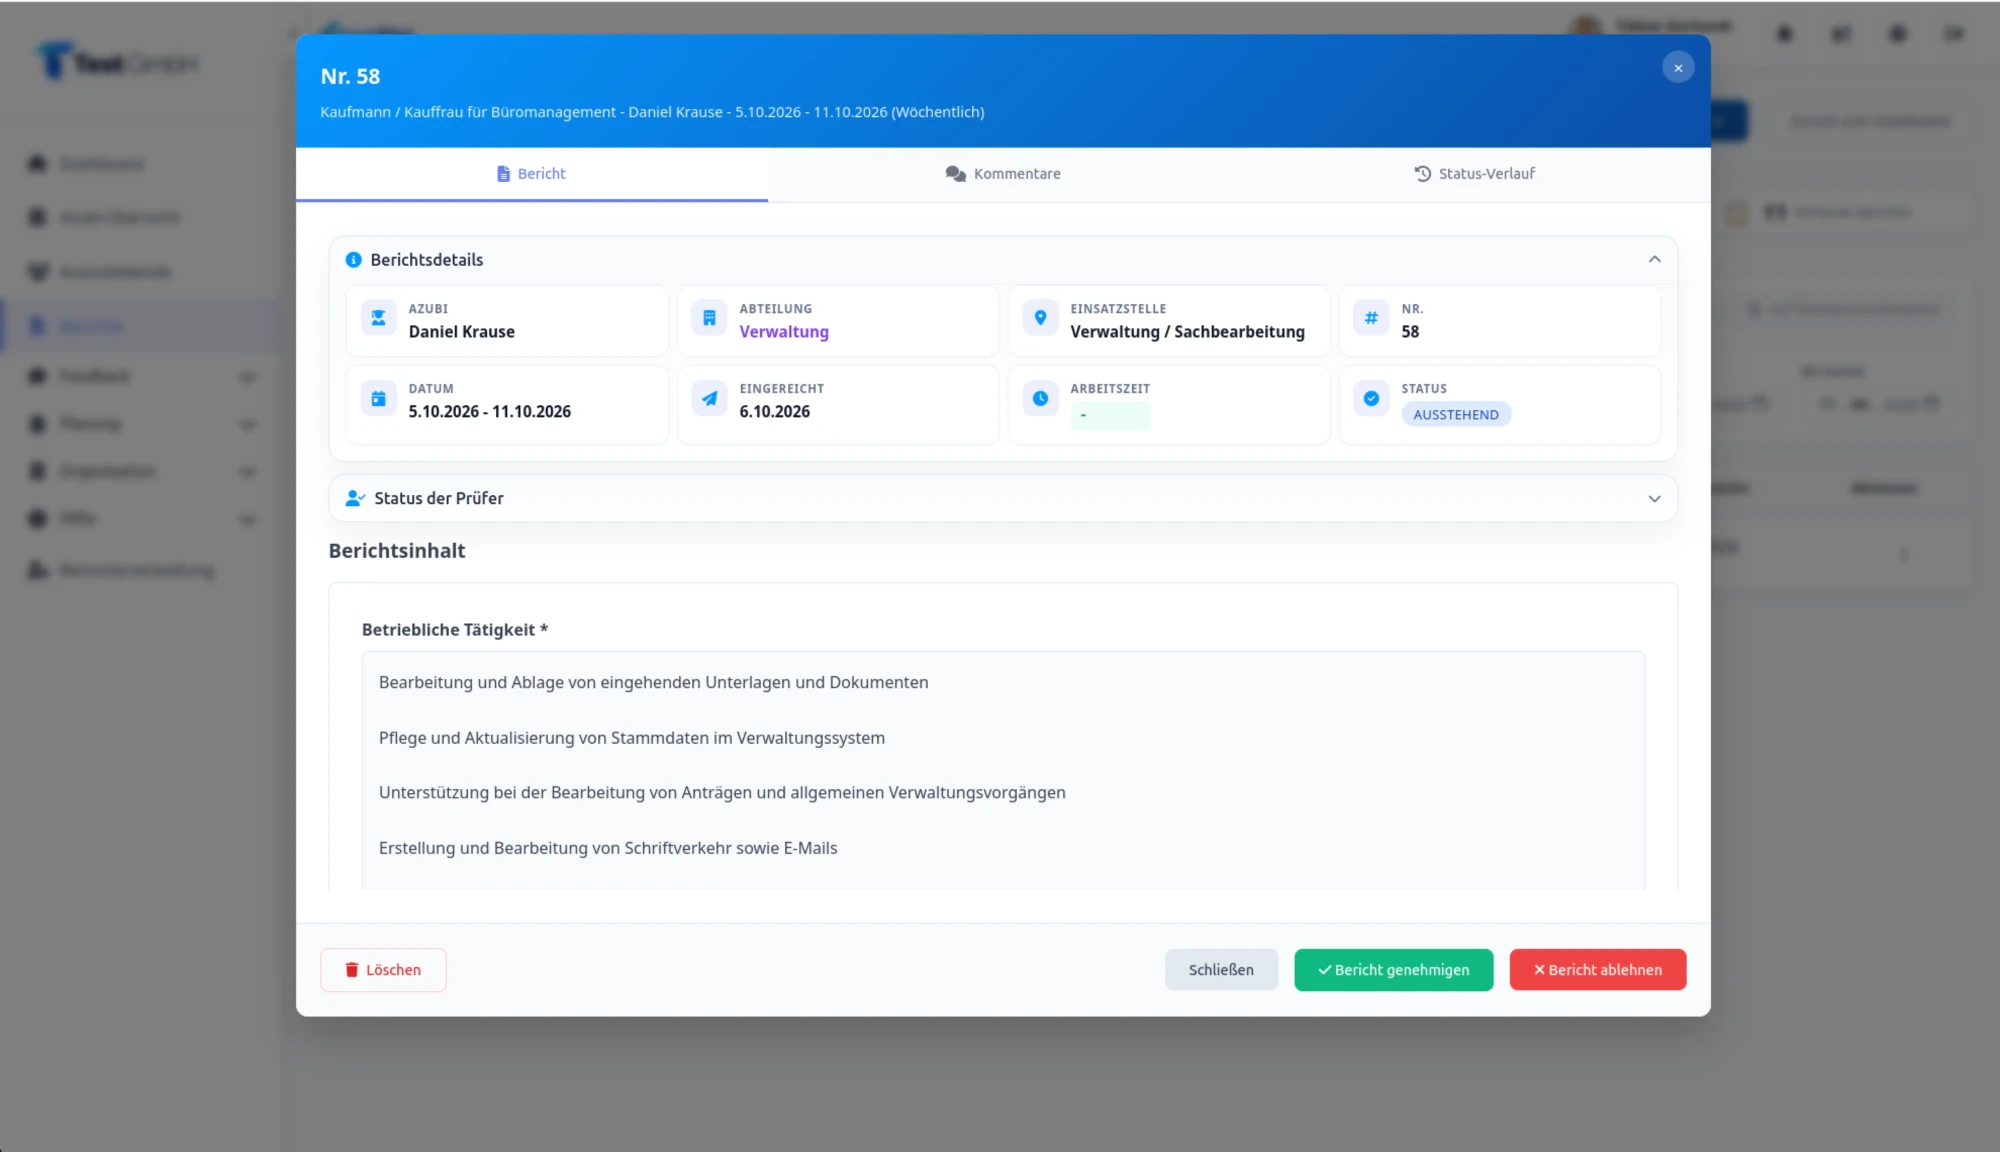Click the submitted date 6.10.2026
The width and height of the screenshot is (2000, 1152).
[774, 412]
